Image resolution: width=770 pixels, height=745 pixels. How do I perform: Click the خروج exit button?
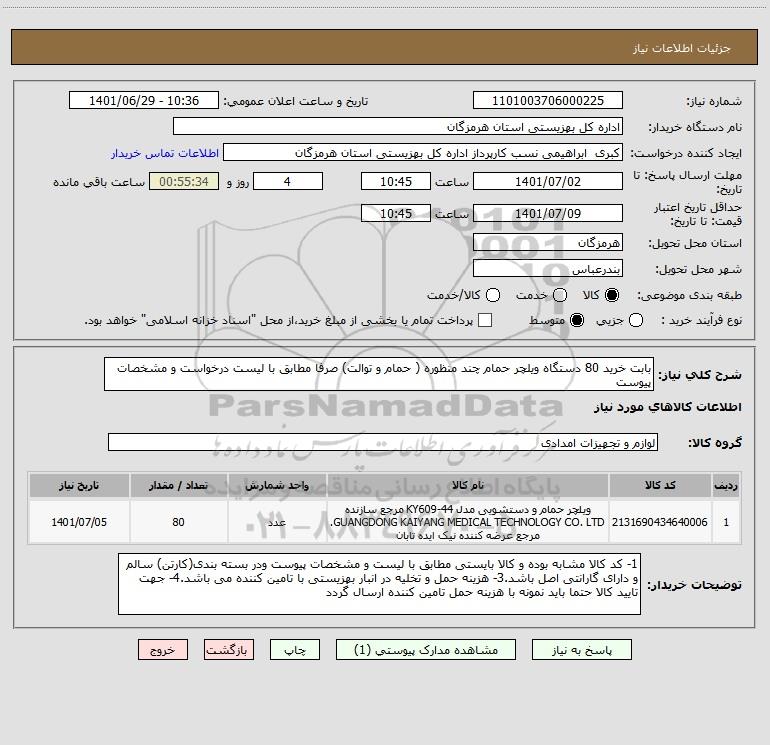(163, 650)
